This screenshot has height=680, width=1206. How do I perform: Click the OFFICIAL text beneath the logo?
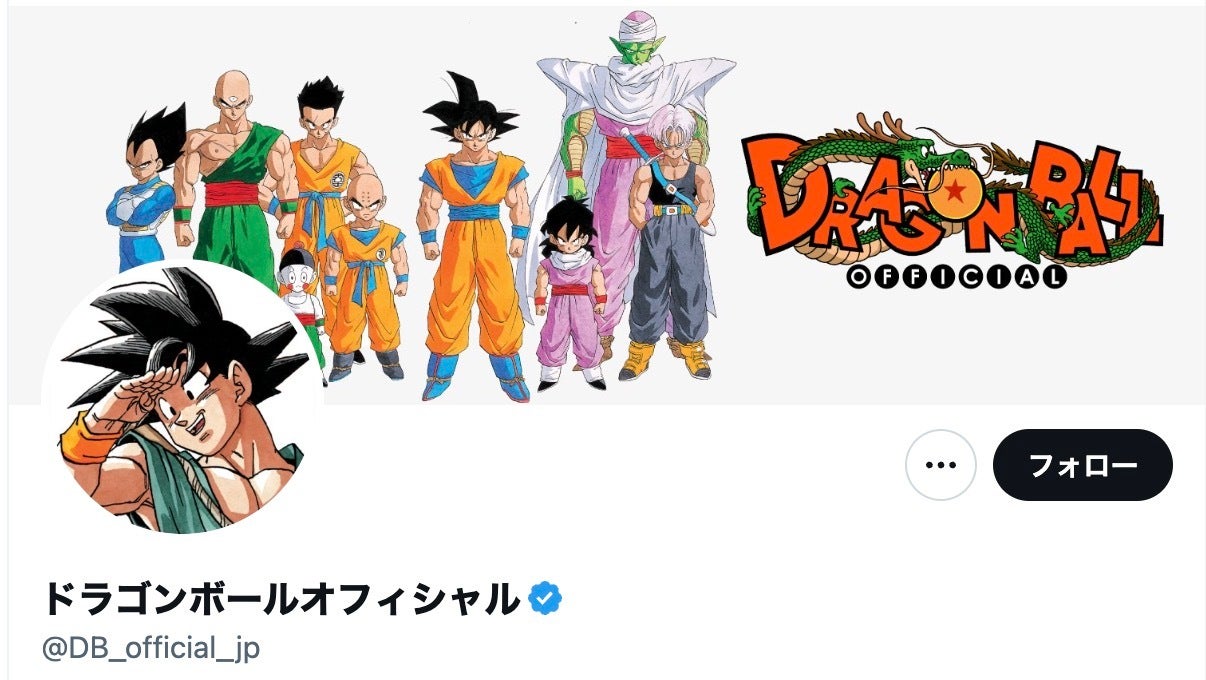click(956, 276)
